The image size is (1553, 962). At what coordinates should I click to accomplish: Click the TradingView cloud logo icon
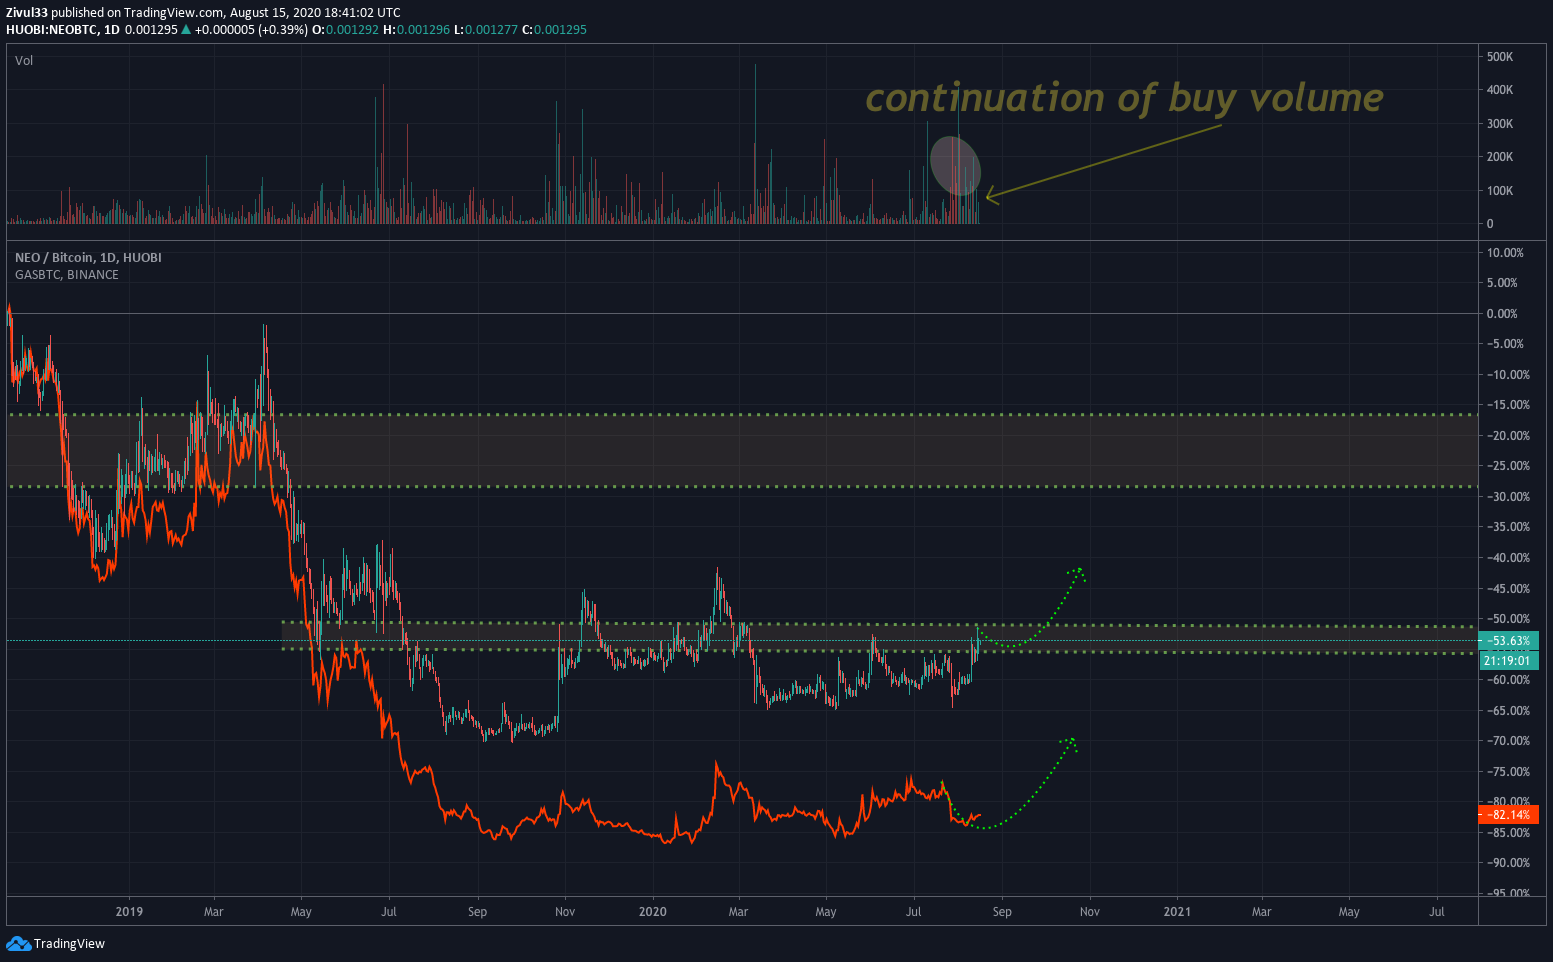point(18,943)
